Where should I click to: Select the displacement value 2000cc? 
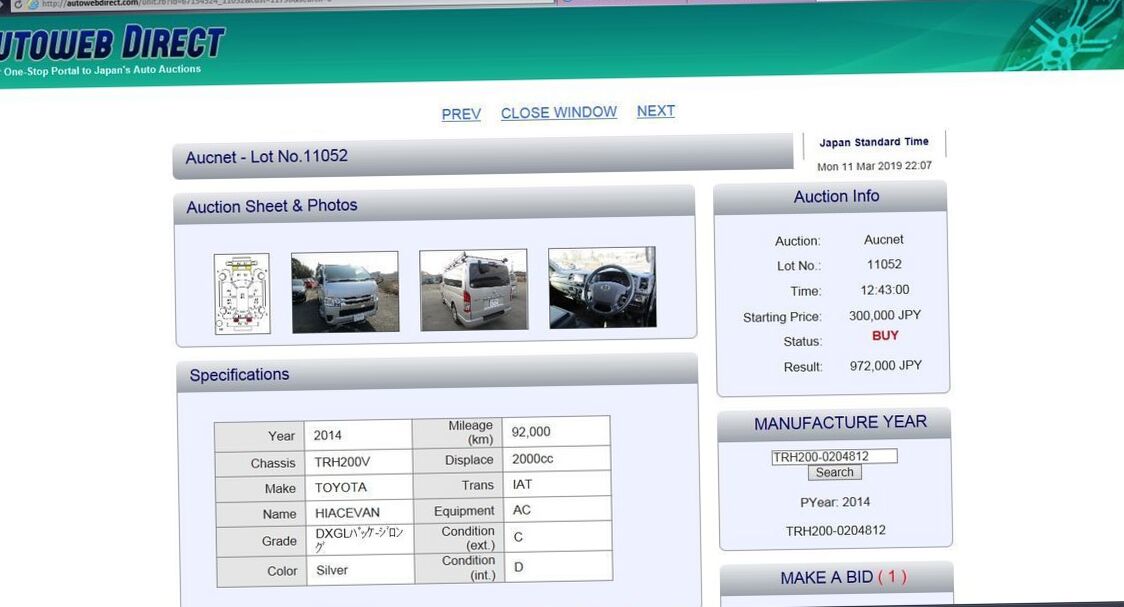tap(533, 459)
